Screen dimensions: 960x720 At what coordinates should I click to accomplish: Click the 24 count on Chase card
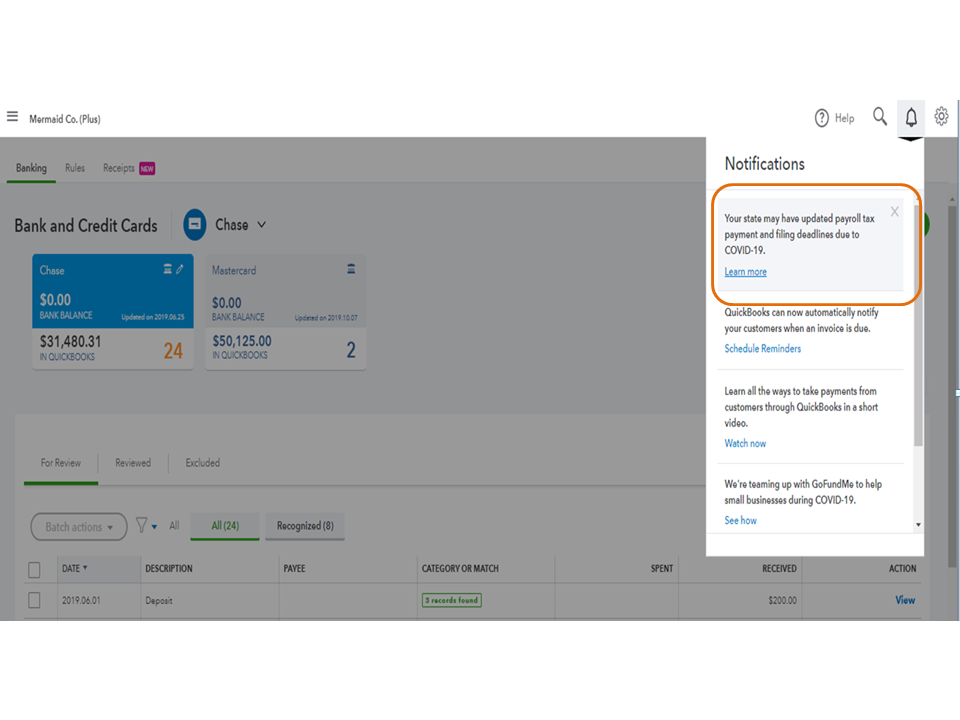point(173,351)
